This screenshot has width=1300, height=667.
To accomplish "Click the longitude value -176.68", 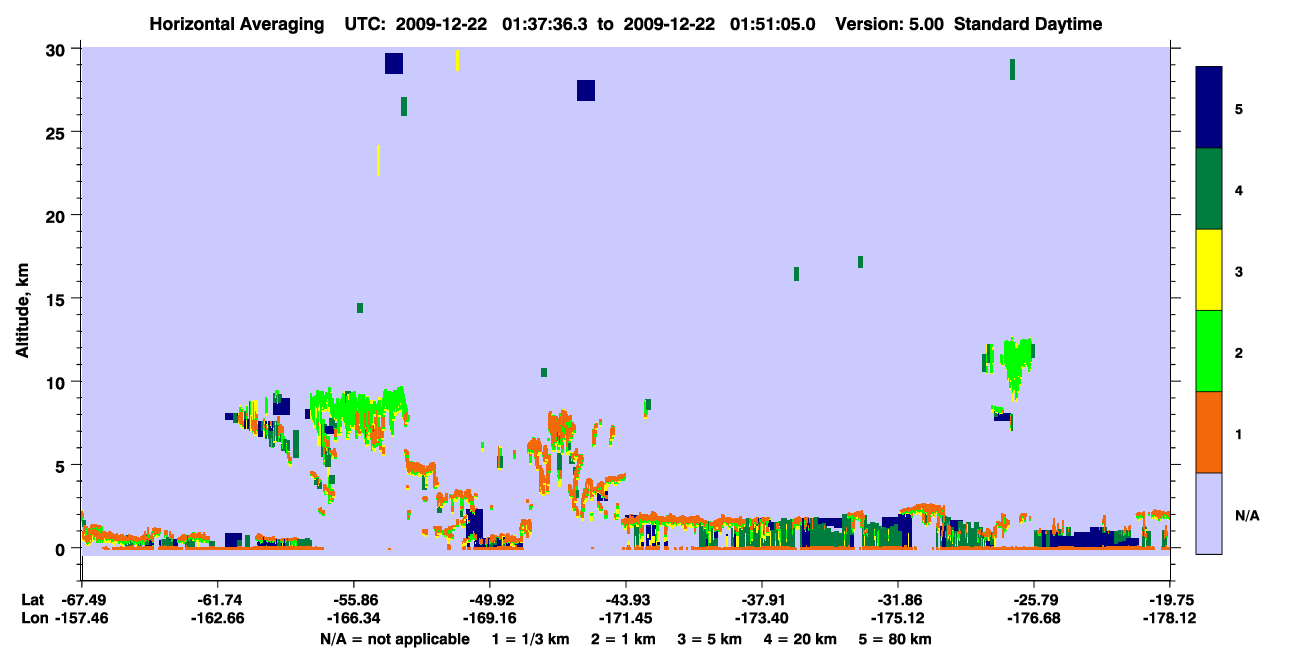I will (1034, 618).
